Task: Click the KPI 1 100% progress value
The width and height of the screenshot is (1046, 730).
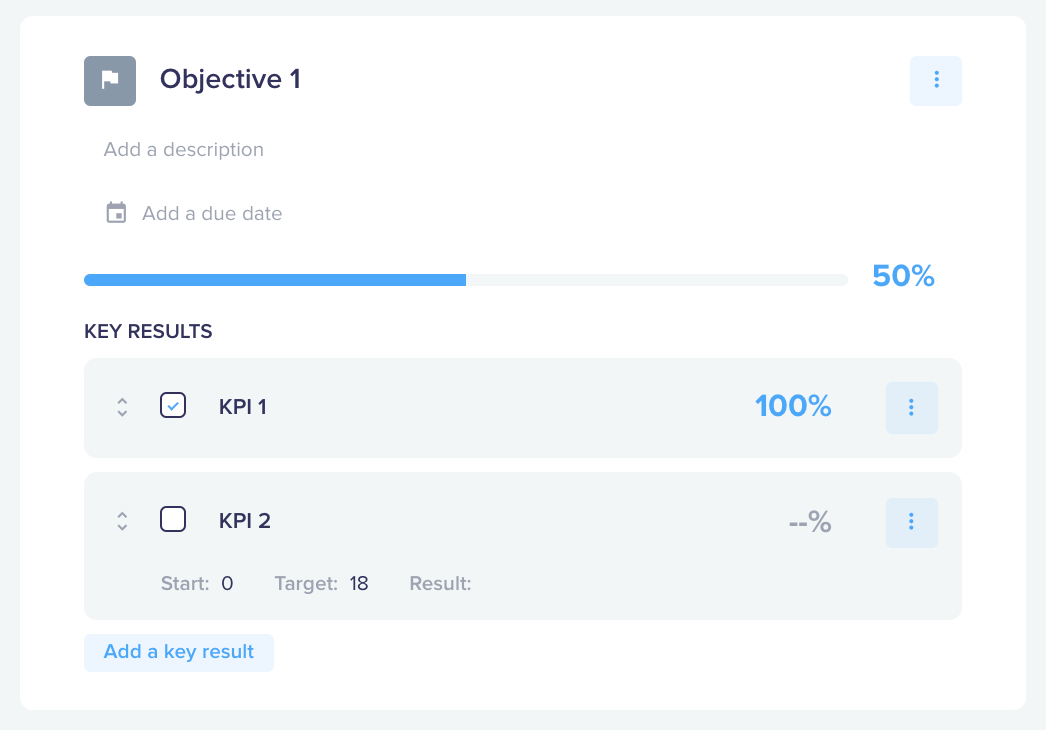Action: (793, 406)
